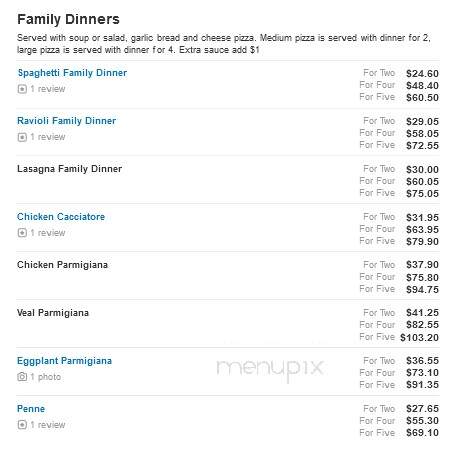This screenshot has height=450, width=449.
Task: Click review icon under Ravioli Family Dinner
Action: (x=22, y=137)
